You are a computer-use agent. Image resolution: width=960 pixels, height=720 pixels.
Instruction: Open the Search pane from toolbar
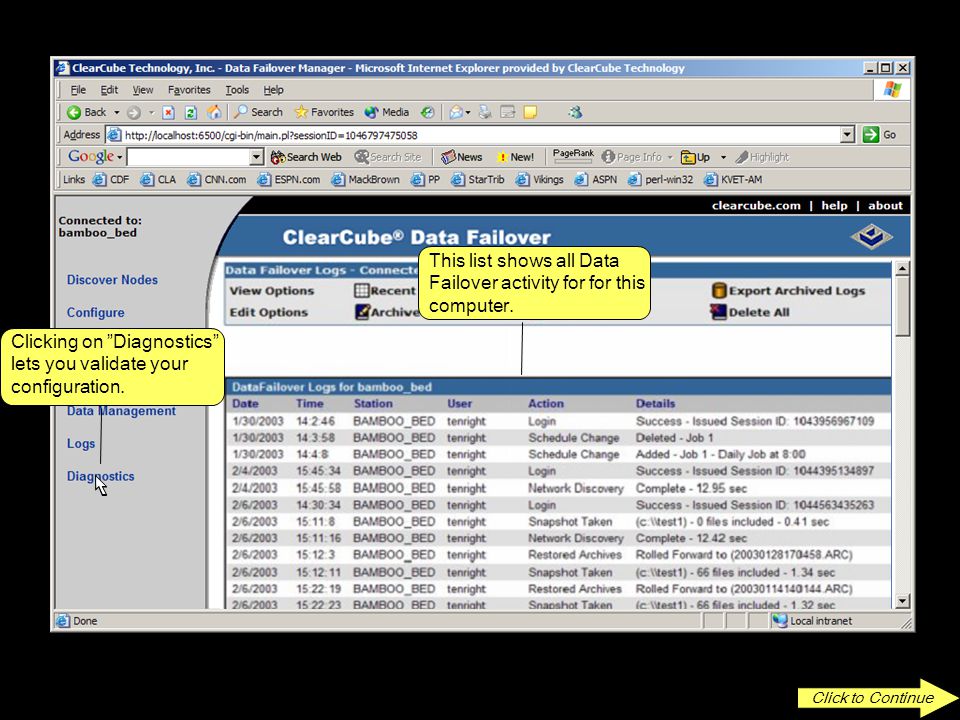(x=258, y=112)
